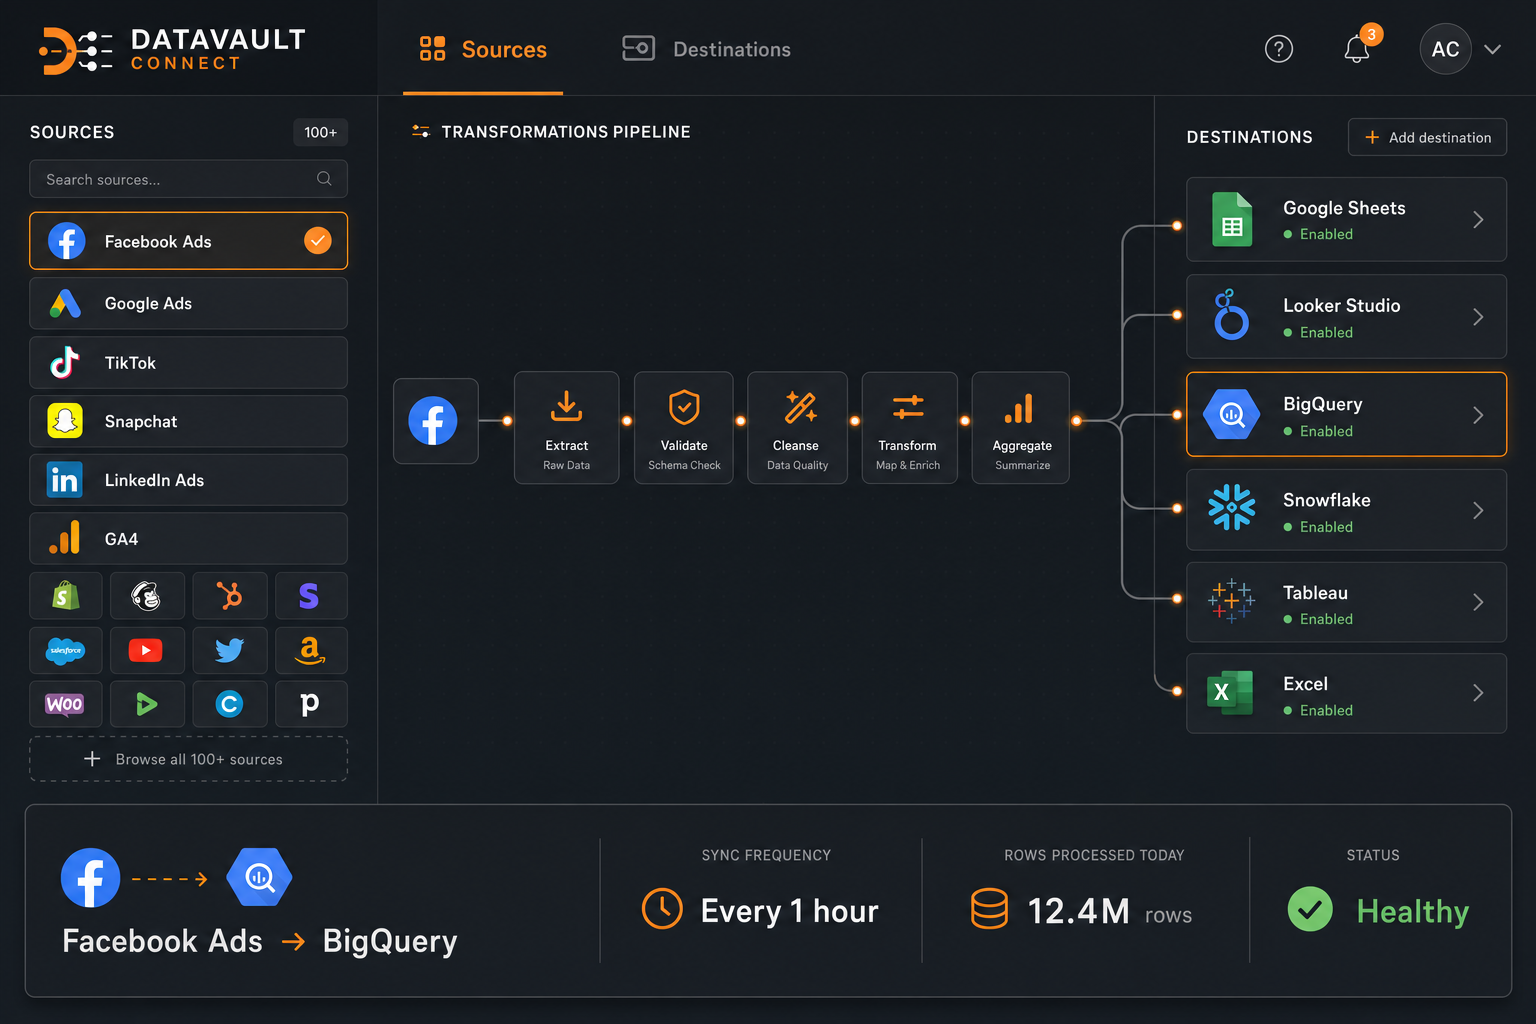Screen dimensions: 1536x1024
Task: Open the Snowflake destination
Action: pos(1346,510)
